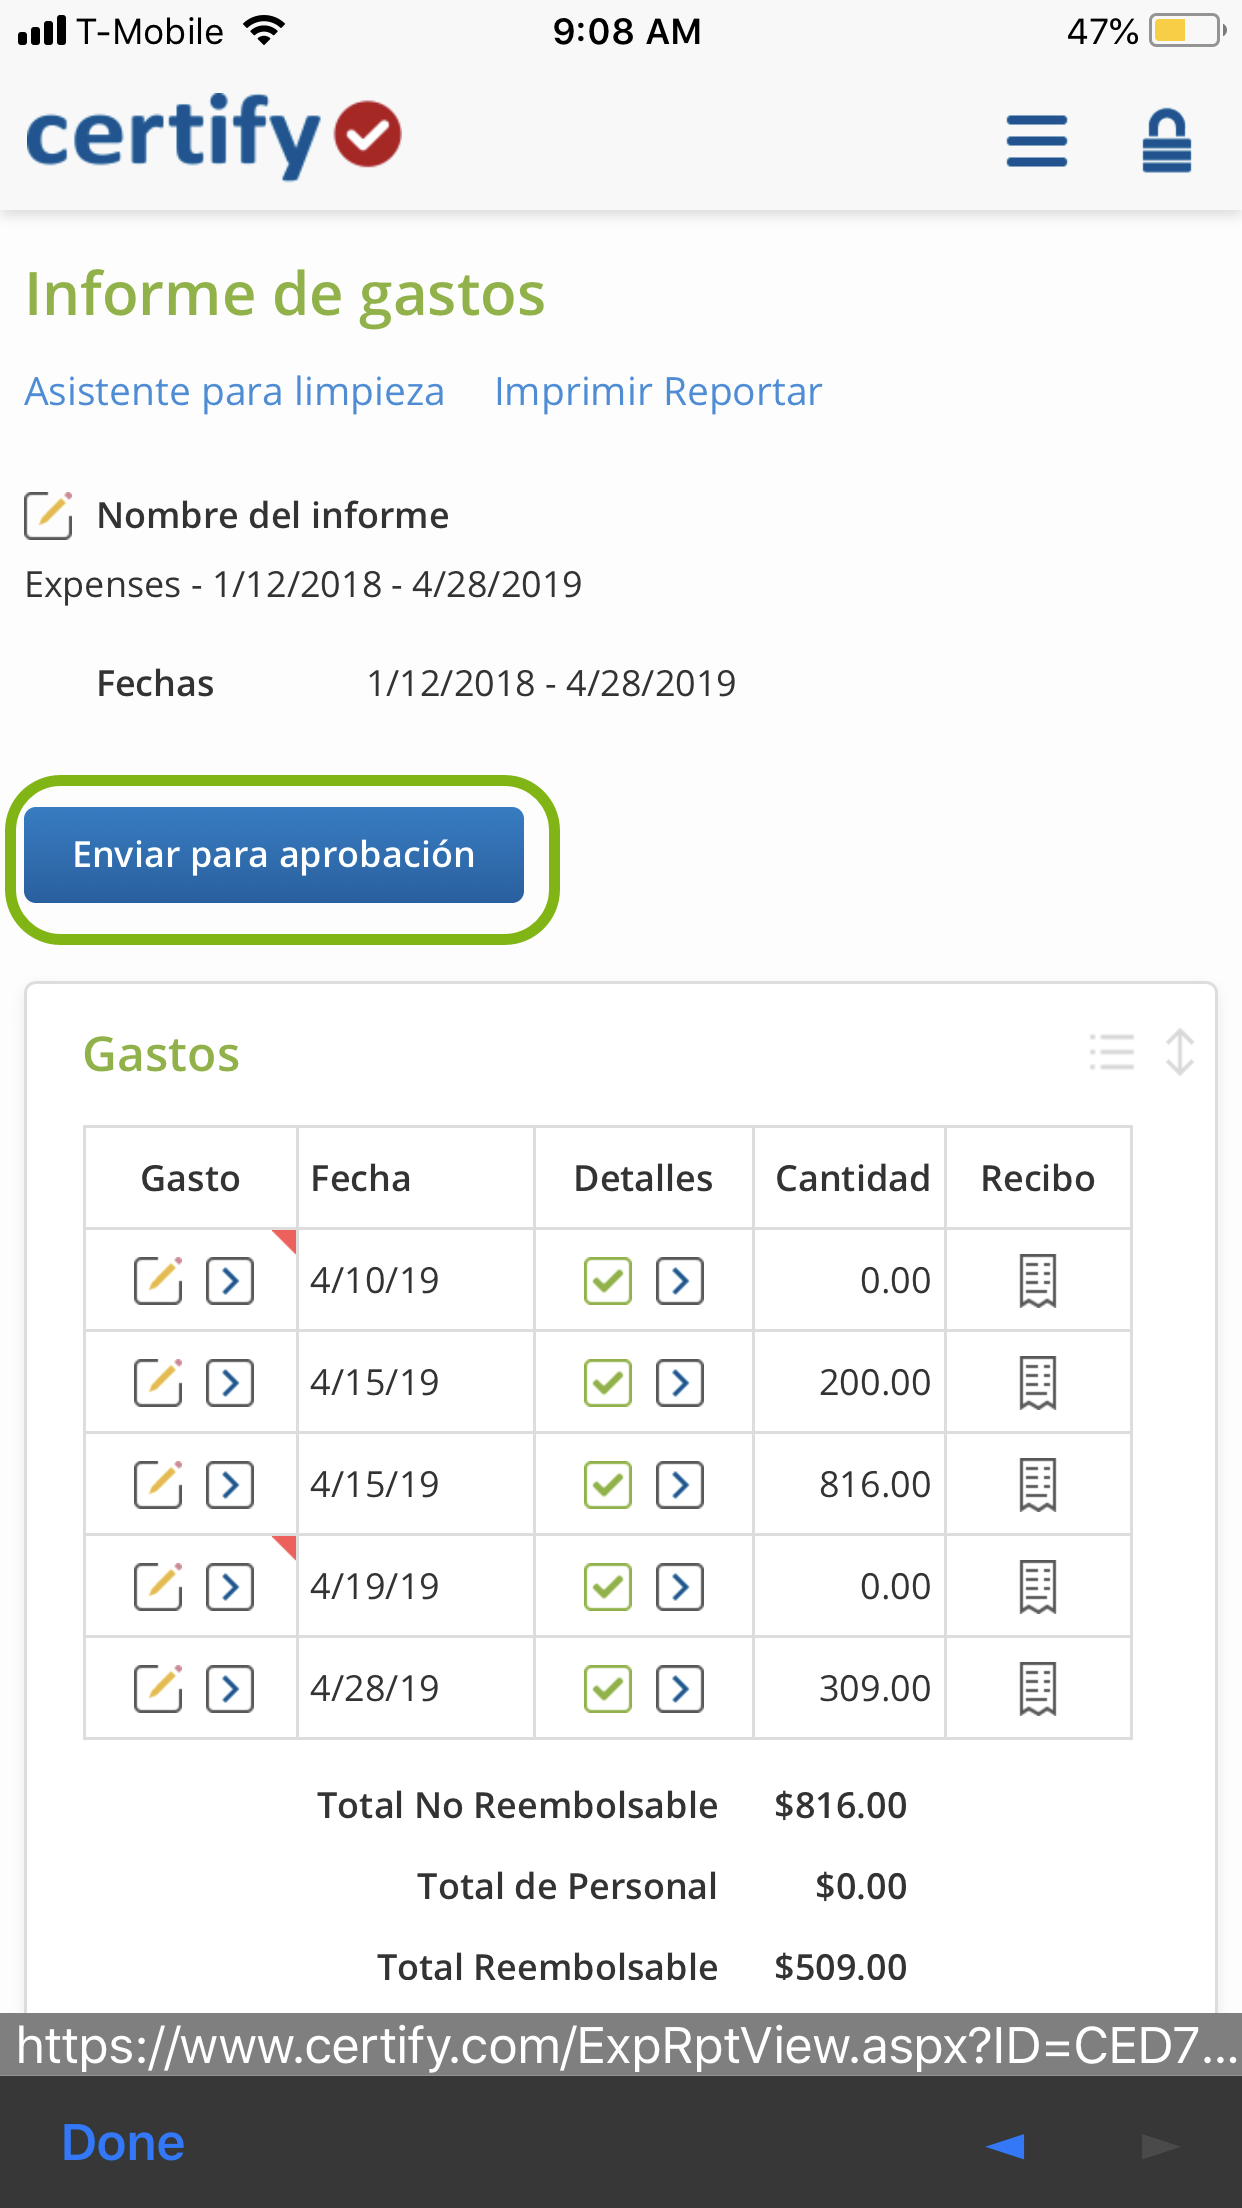Edit the 816.00 expense entry
1242x2208 pixels.
pyautogui.click(x=158, y=1485)
